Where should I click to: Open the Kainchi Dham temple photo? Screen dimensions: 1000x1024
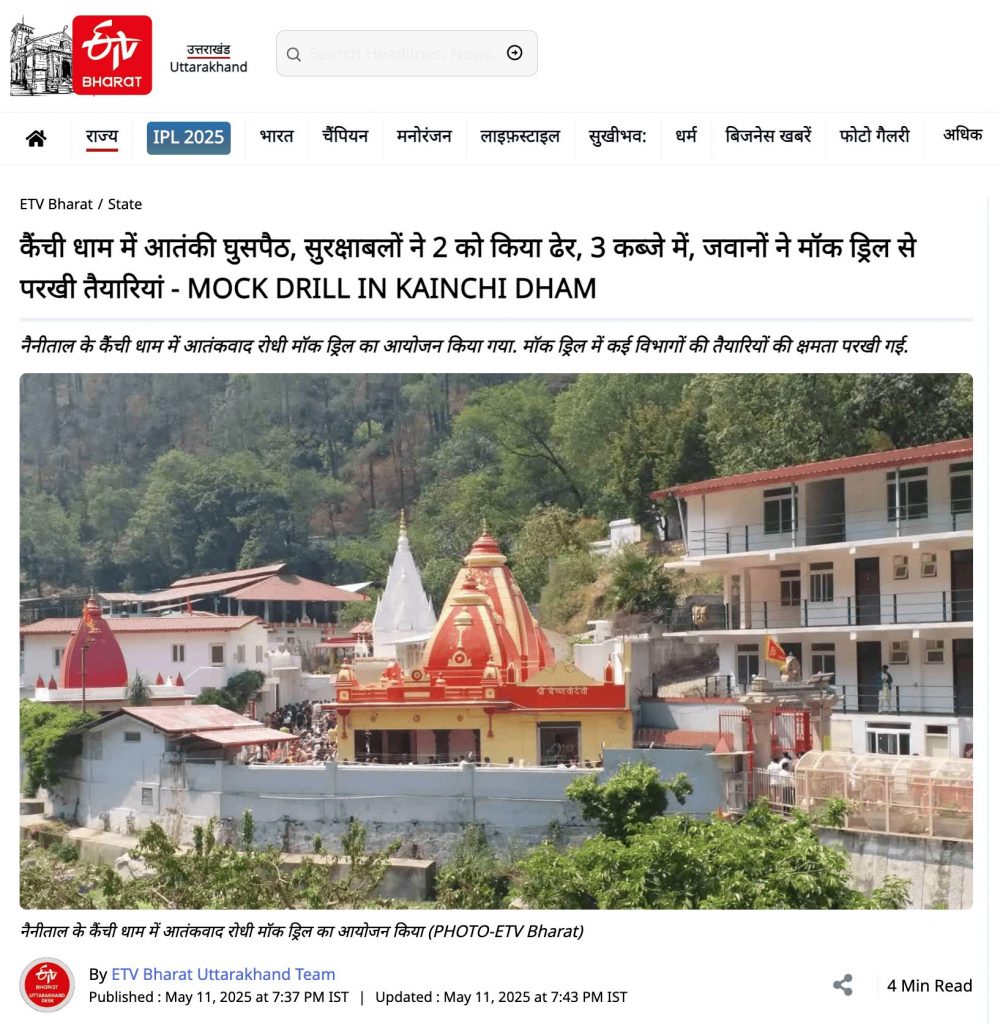tap(496, 641)
